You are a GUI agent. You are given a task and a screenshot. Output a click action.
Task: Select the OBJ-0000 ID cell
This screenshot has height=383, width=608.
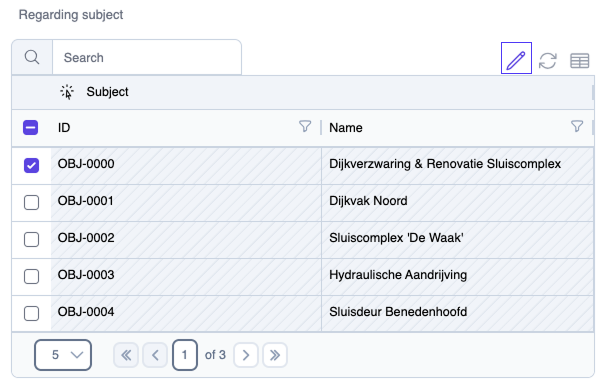point(186,165)
